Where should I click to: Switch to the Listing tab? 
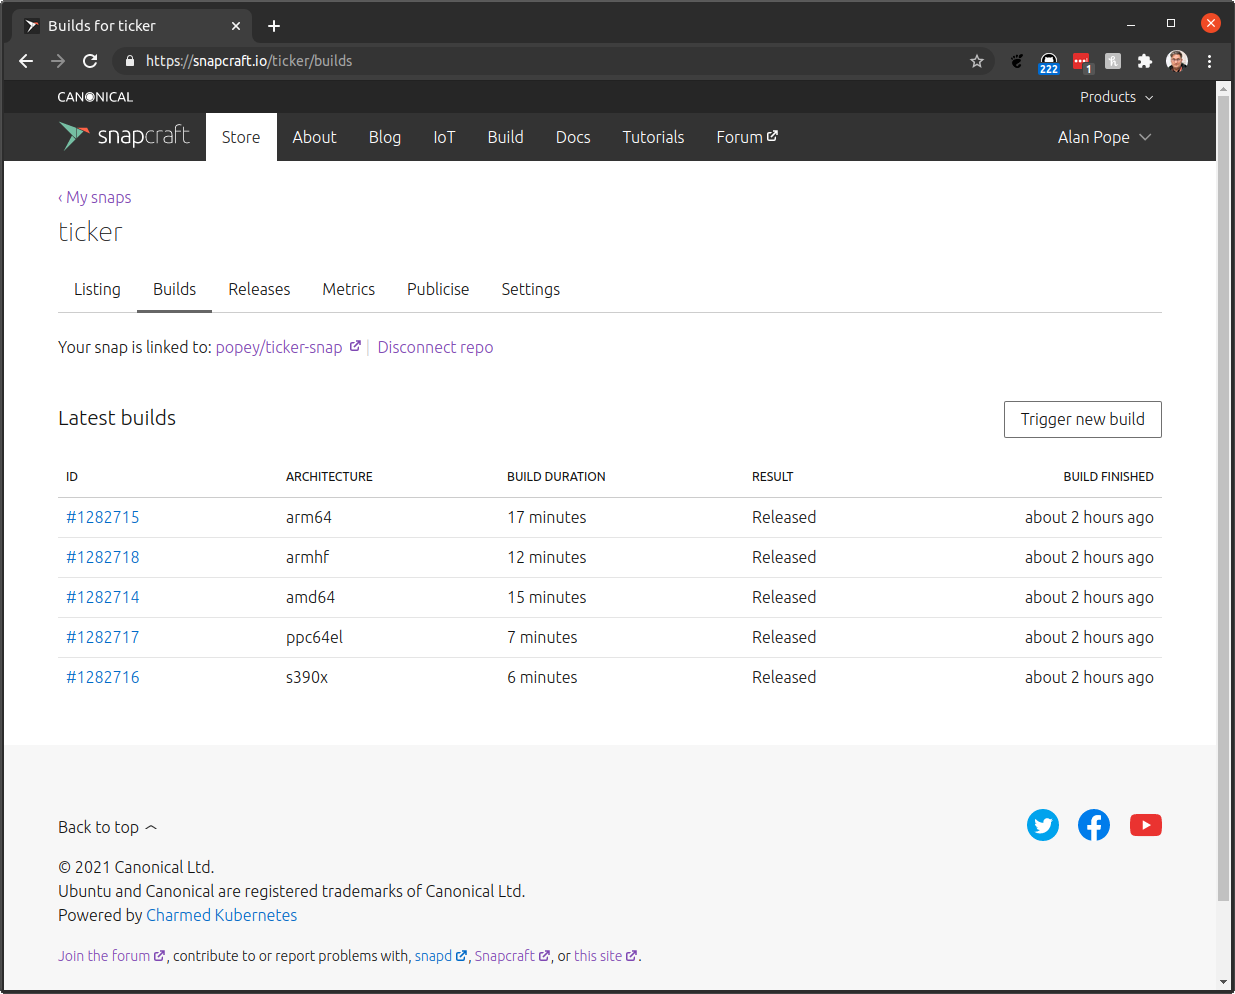click(x=97, y=289)
